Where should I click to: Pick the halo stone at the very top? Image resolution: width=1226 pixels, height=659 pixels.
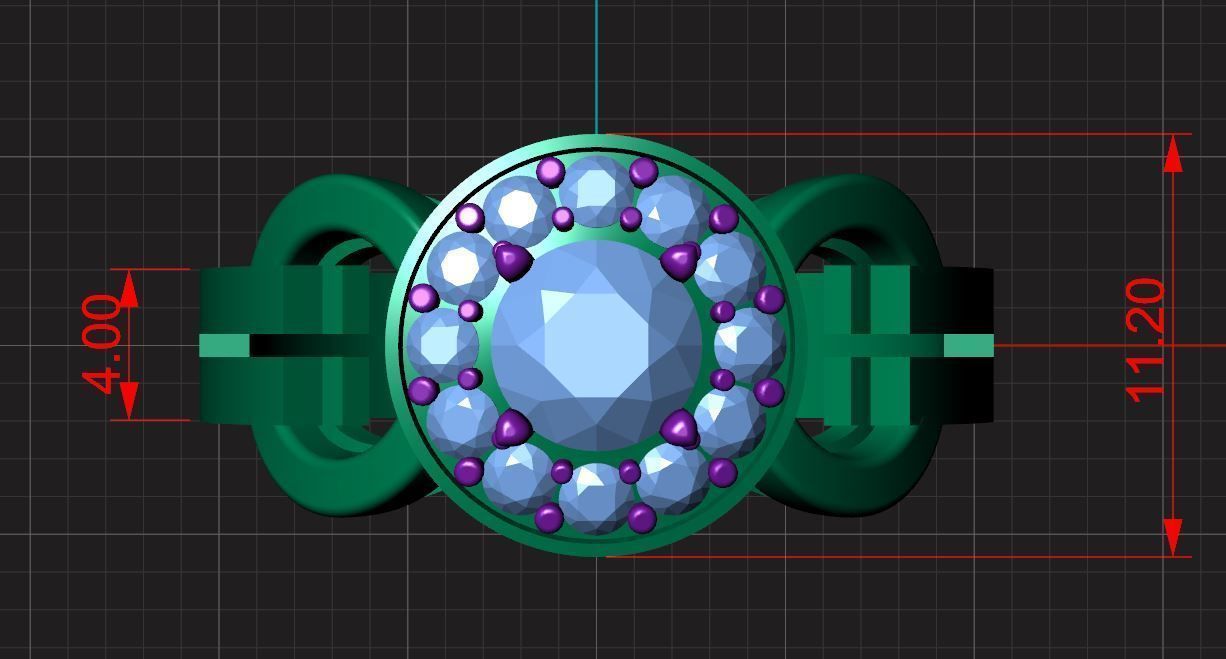click(x=595, y=192)
